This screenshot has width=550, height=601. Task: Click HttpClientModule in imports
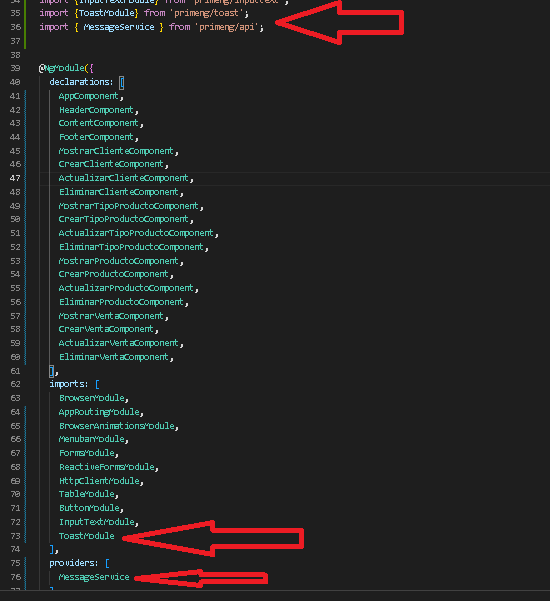(x=99, y=481)
